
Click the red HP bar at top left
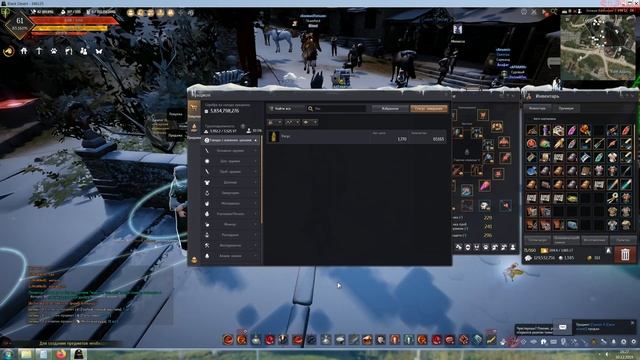(73, 20)
